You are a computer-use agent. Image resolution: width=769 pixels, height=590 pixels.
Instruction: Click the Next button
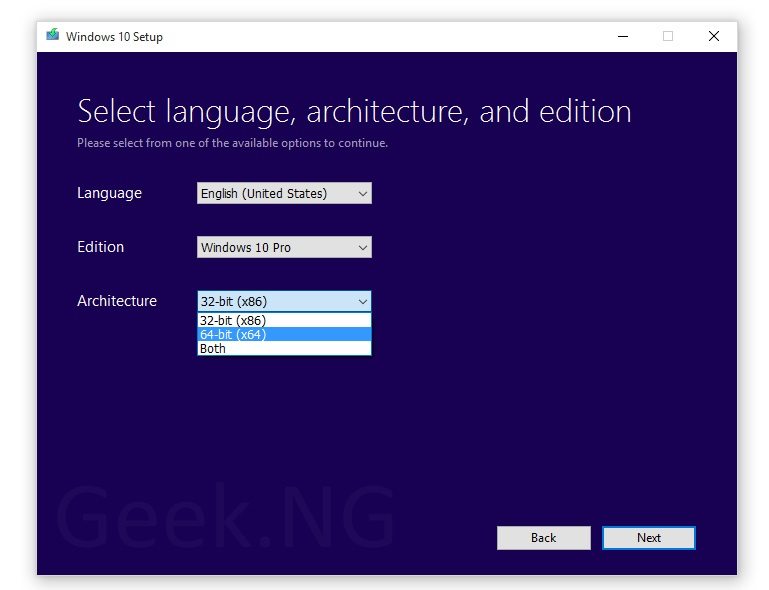tap(648, 538)
